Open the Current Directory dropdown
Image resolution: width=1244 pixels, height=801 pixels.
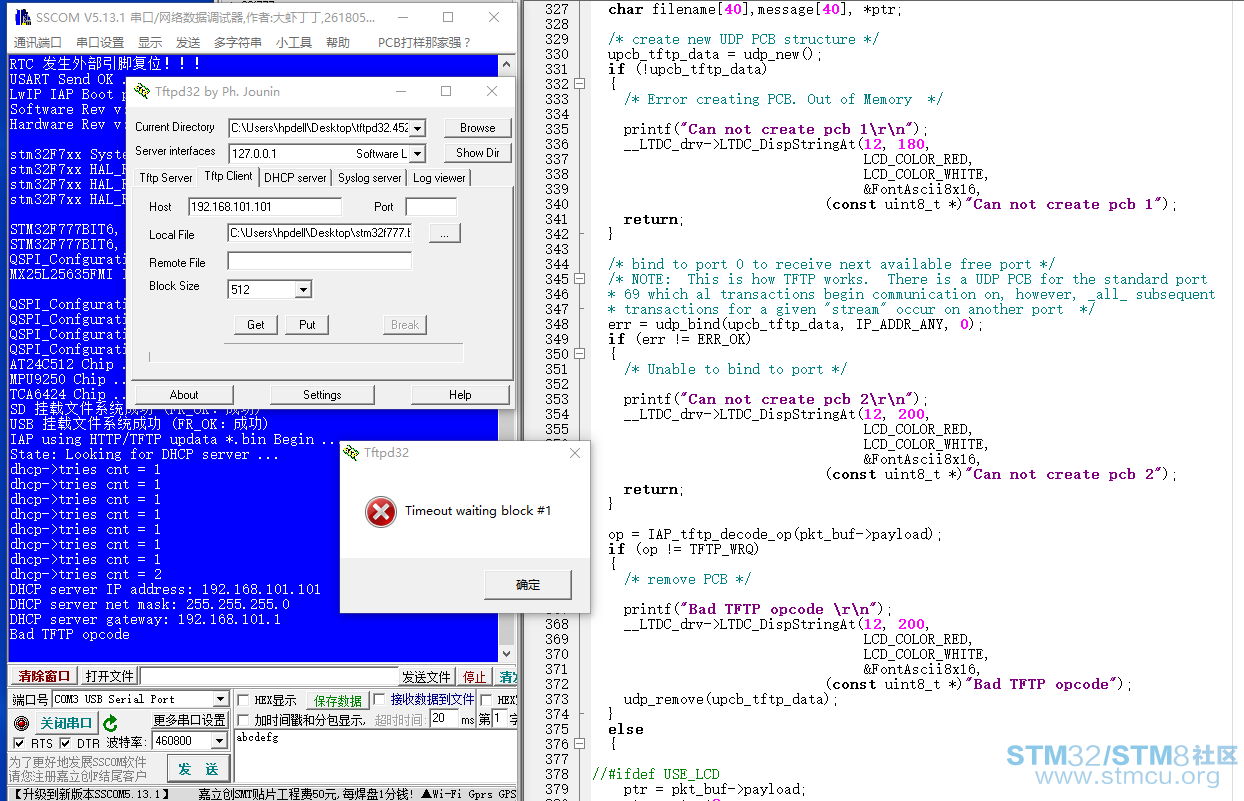[418, 128]
